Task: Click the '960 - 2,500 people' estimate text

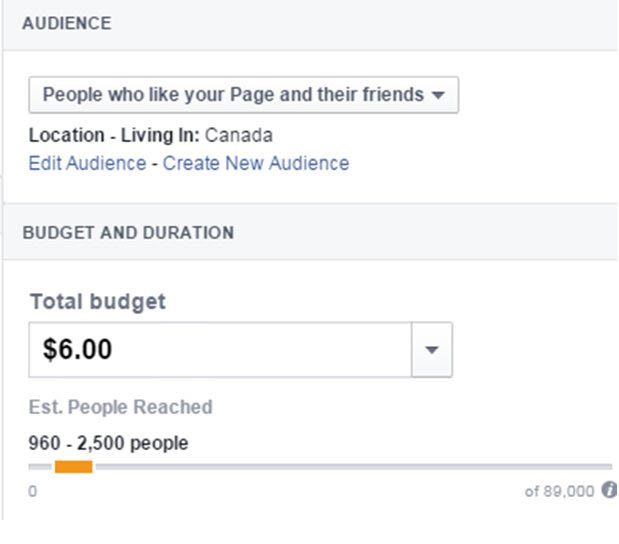Action: click(108, 443)
